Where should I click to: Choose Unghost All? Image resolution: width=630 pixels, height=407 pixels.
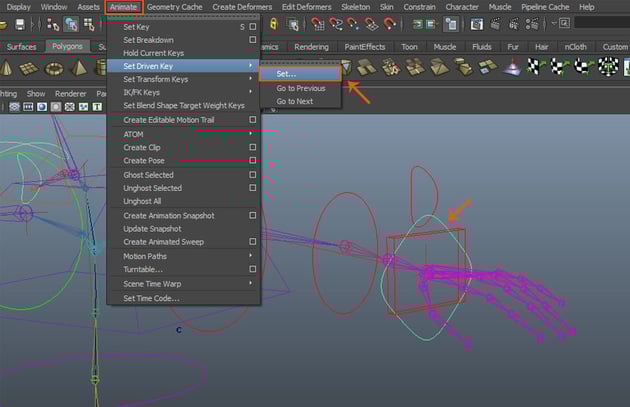pyautogui.click(x=184, y=201)
